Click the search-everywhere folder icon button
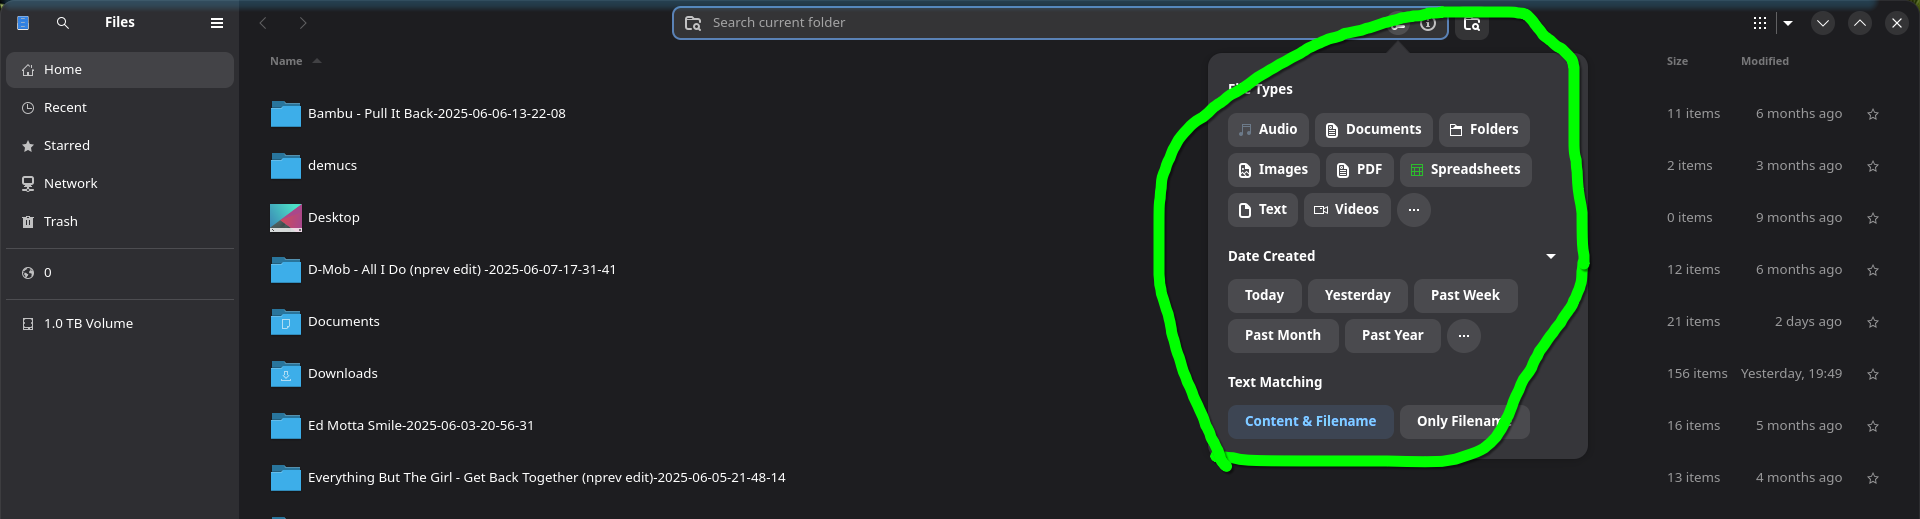This screenshot has height=519, width=1920. (x=1471, y=24)
